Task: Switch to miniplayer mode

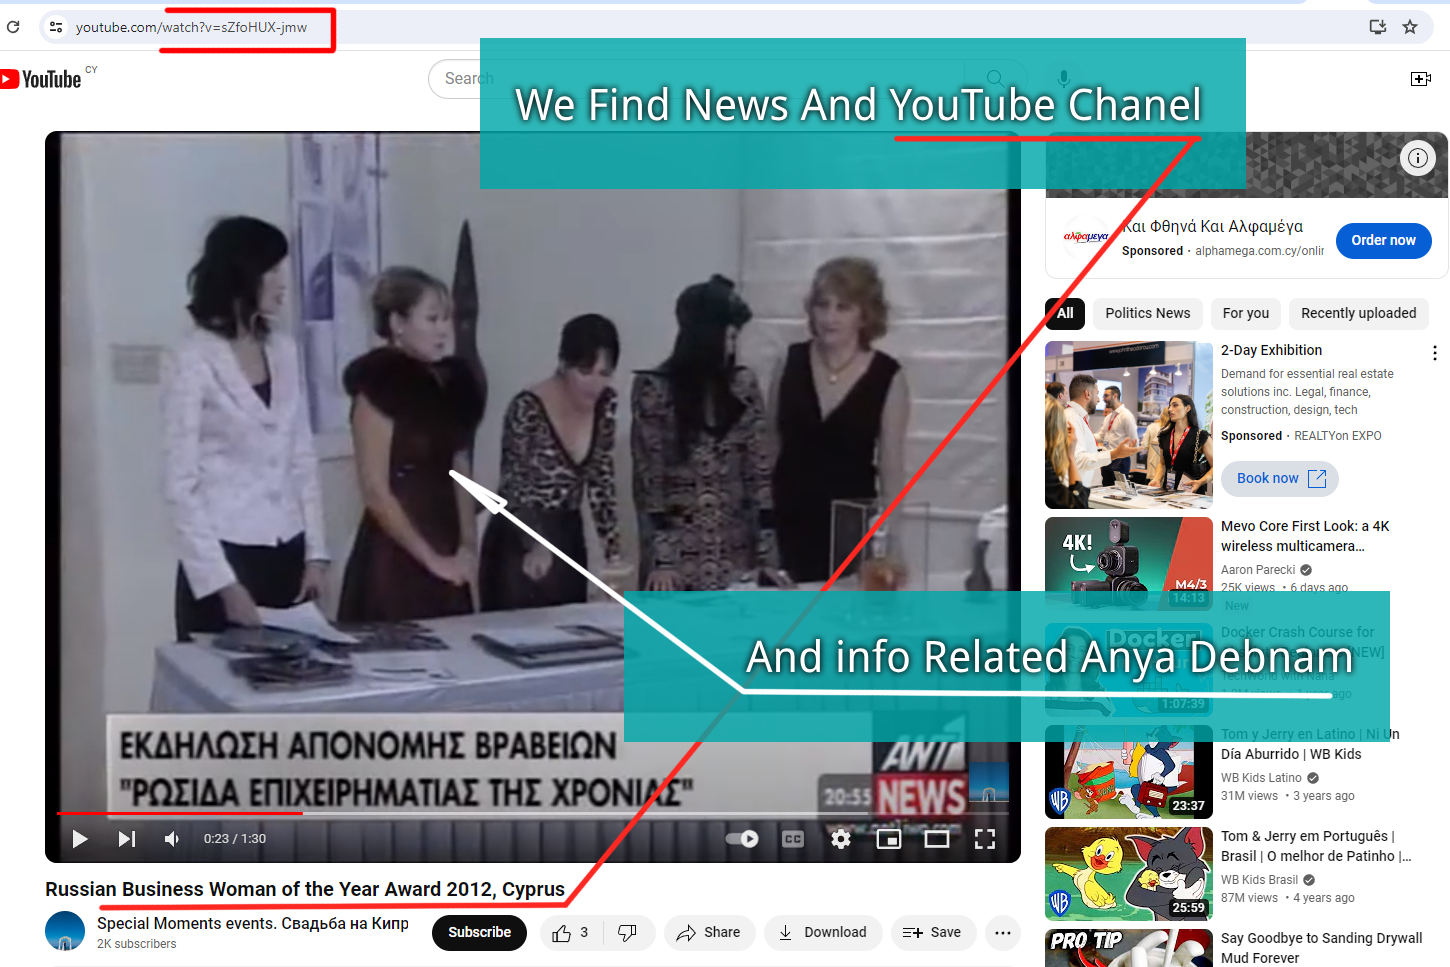Action: click(x=888, y=839)
